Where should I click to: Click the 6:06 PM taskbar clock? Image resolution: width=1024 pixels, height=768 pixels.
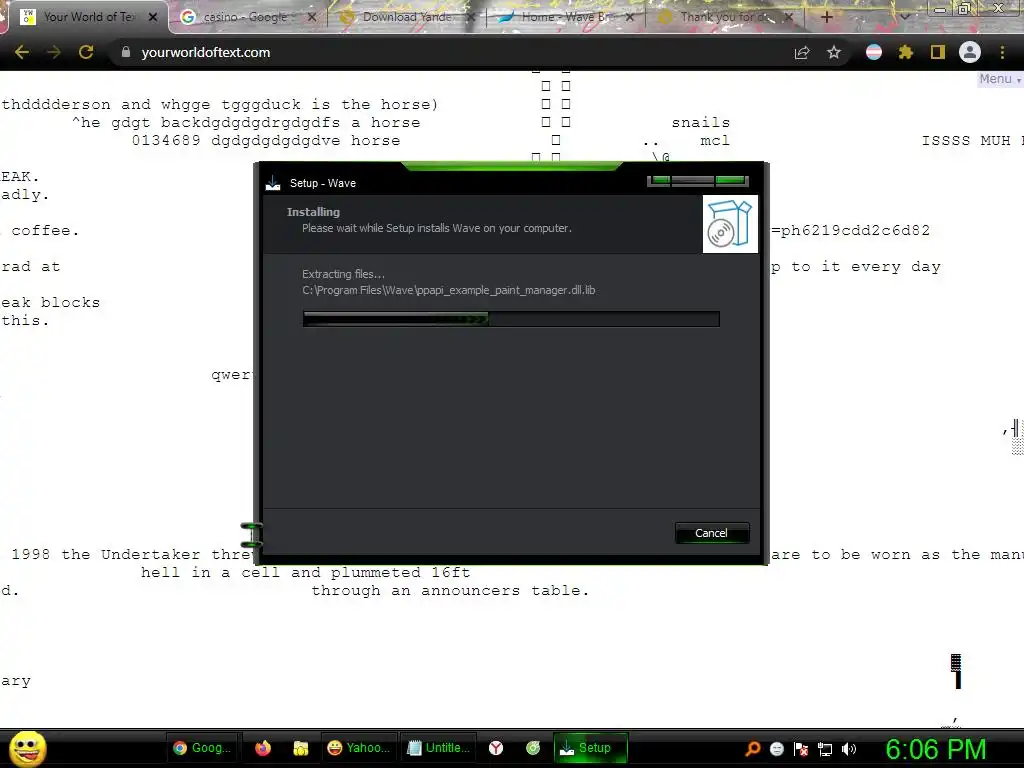pos(936,749)
